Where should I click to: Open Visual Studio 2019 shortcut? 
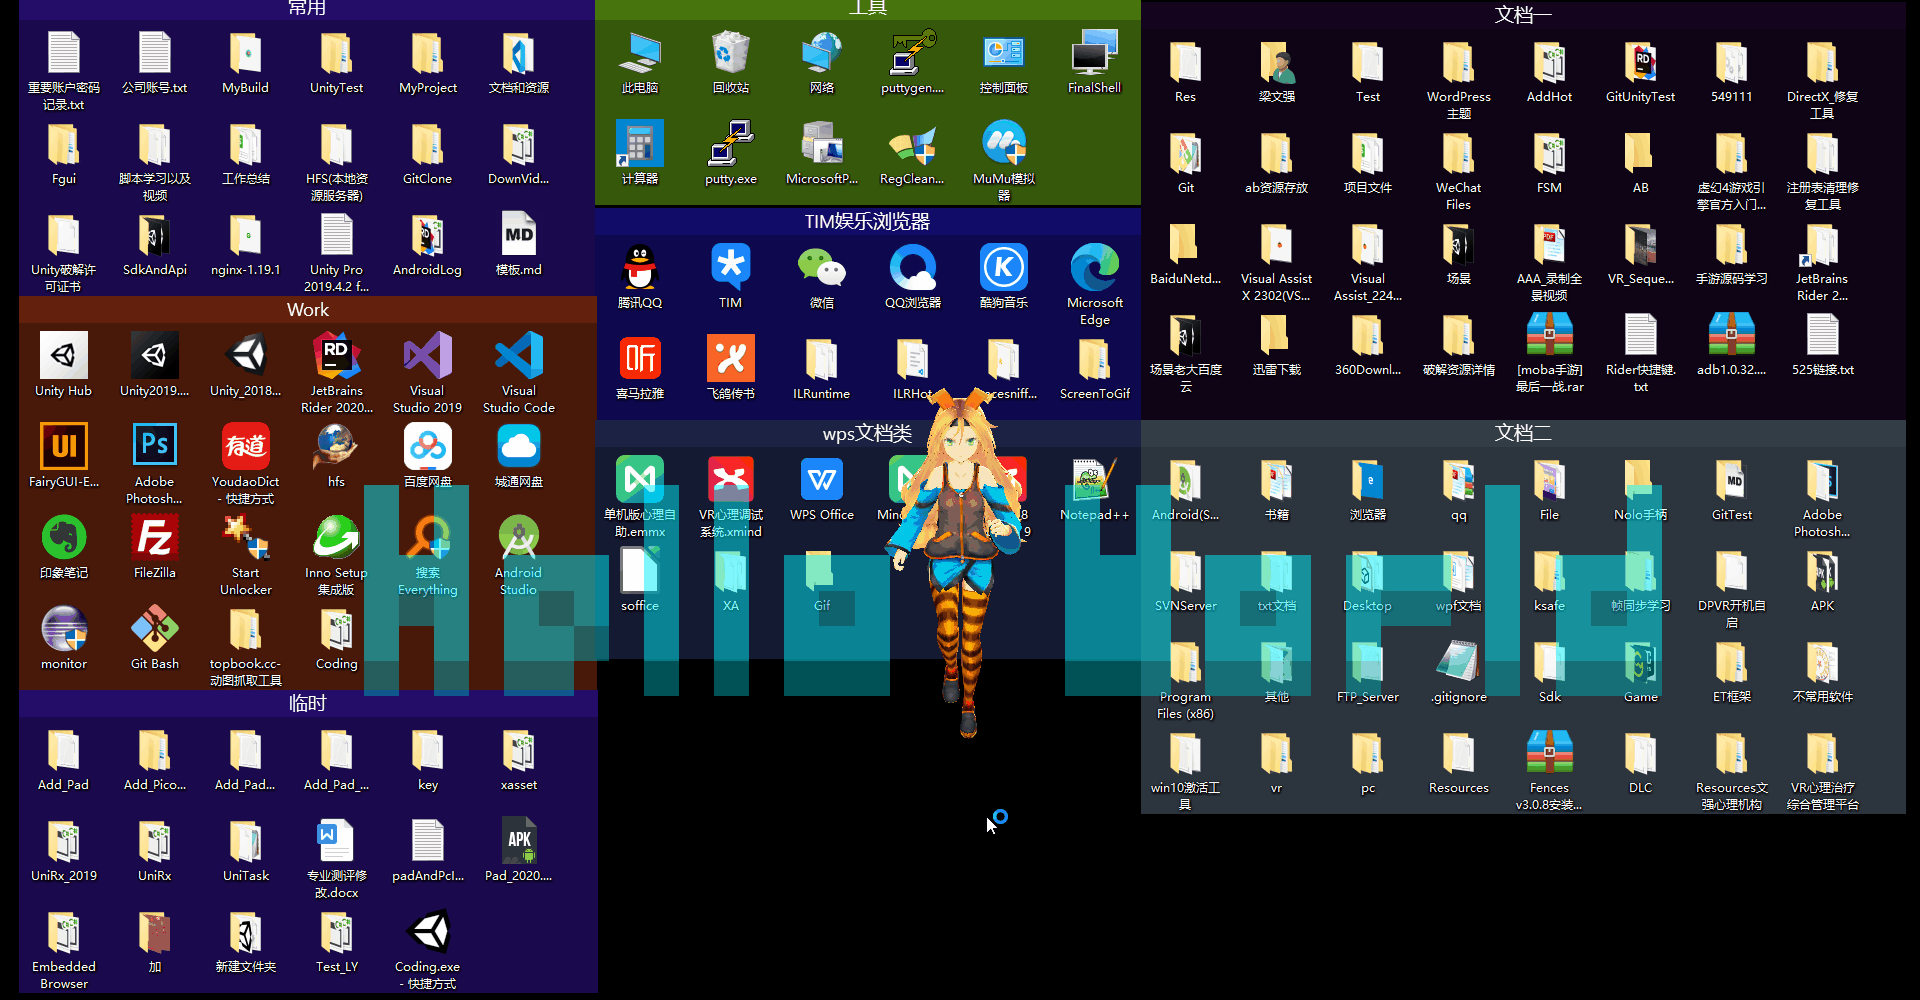pyautogui.click(x=427, y=373)
